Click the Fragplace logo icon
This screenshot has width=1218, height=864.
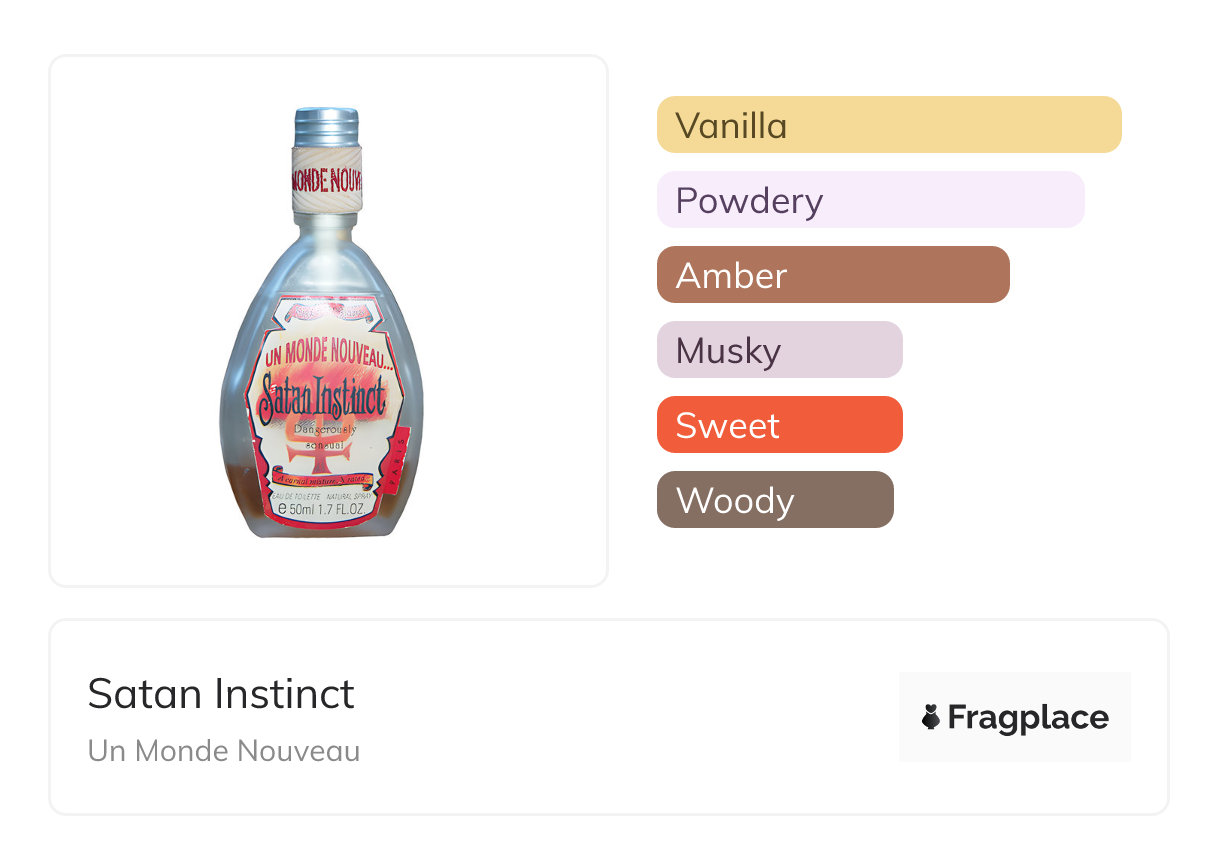point(931,717)
